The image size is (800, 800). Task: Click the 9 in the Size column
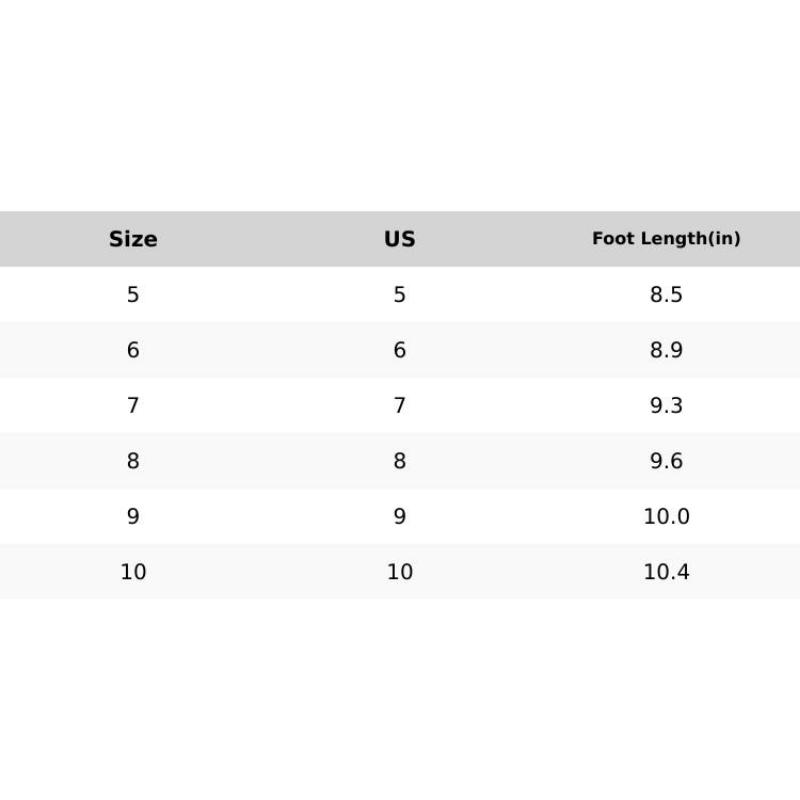click(133, 517)
